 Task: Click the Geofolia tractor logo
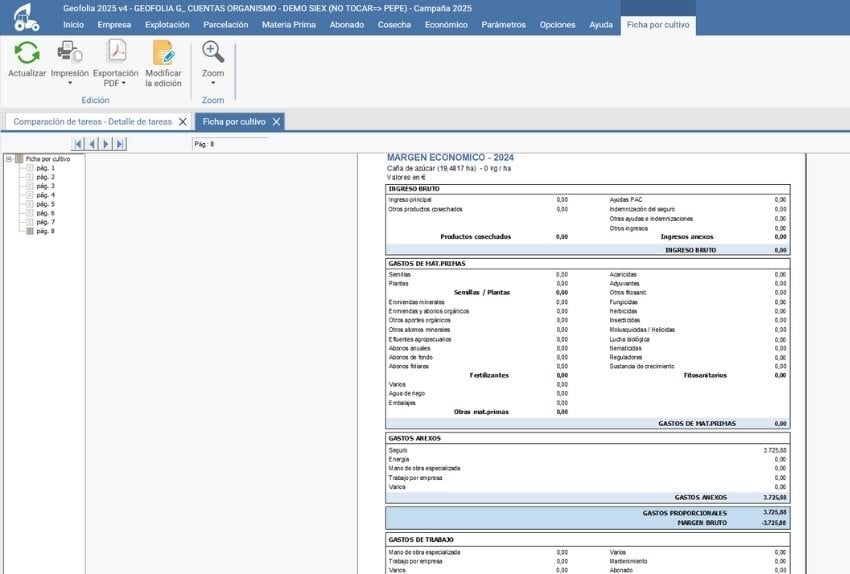(26, 17)
